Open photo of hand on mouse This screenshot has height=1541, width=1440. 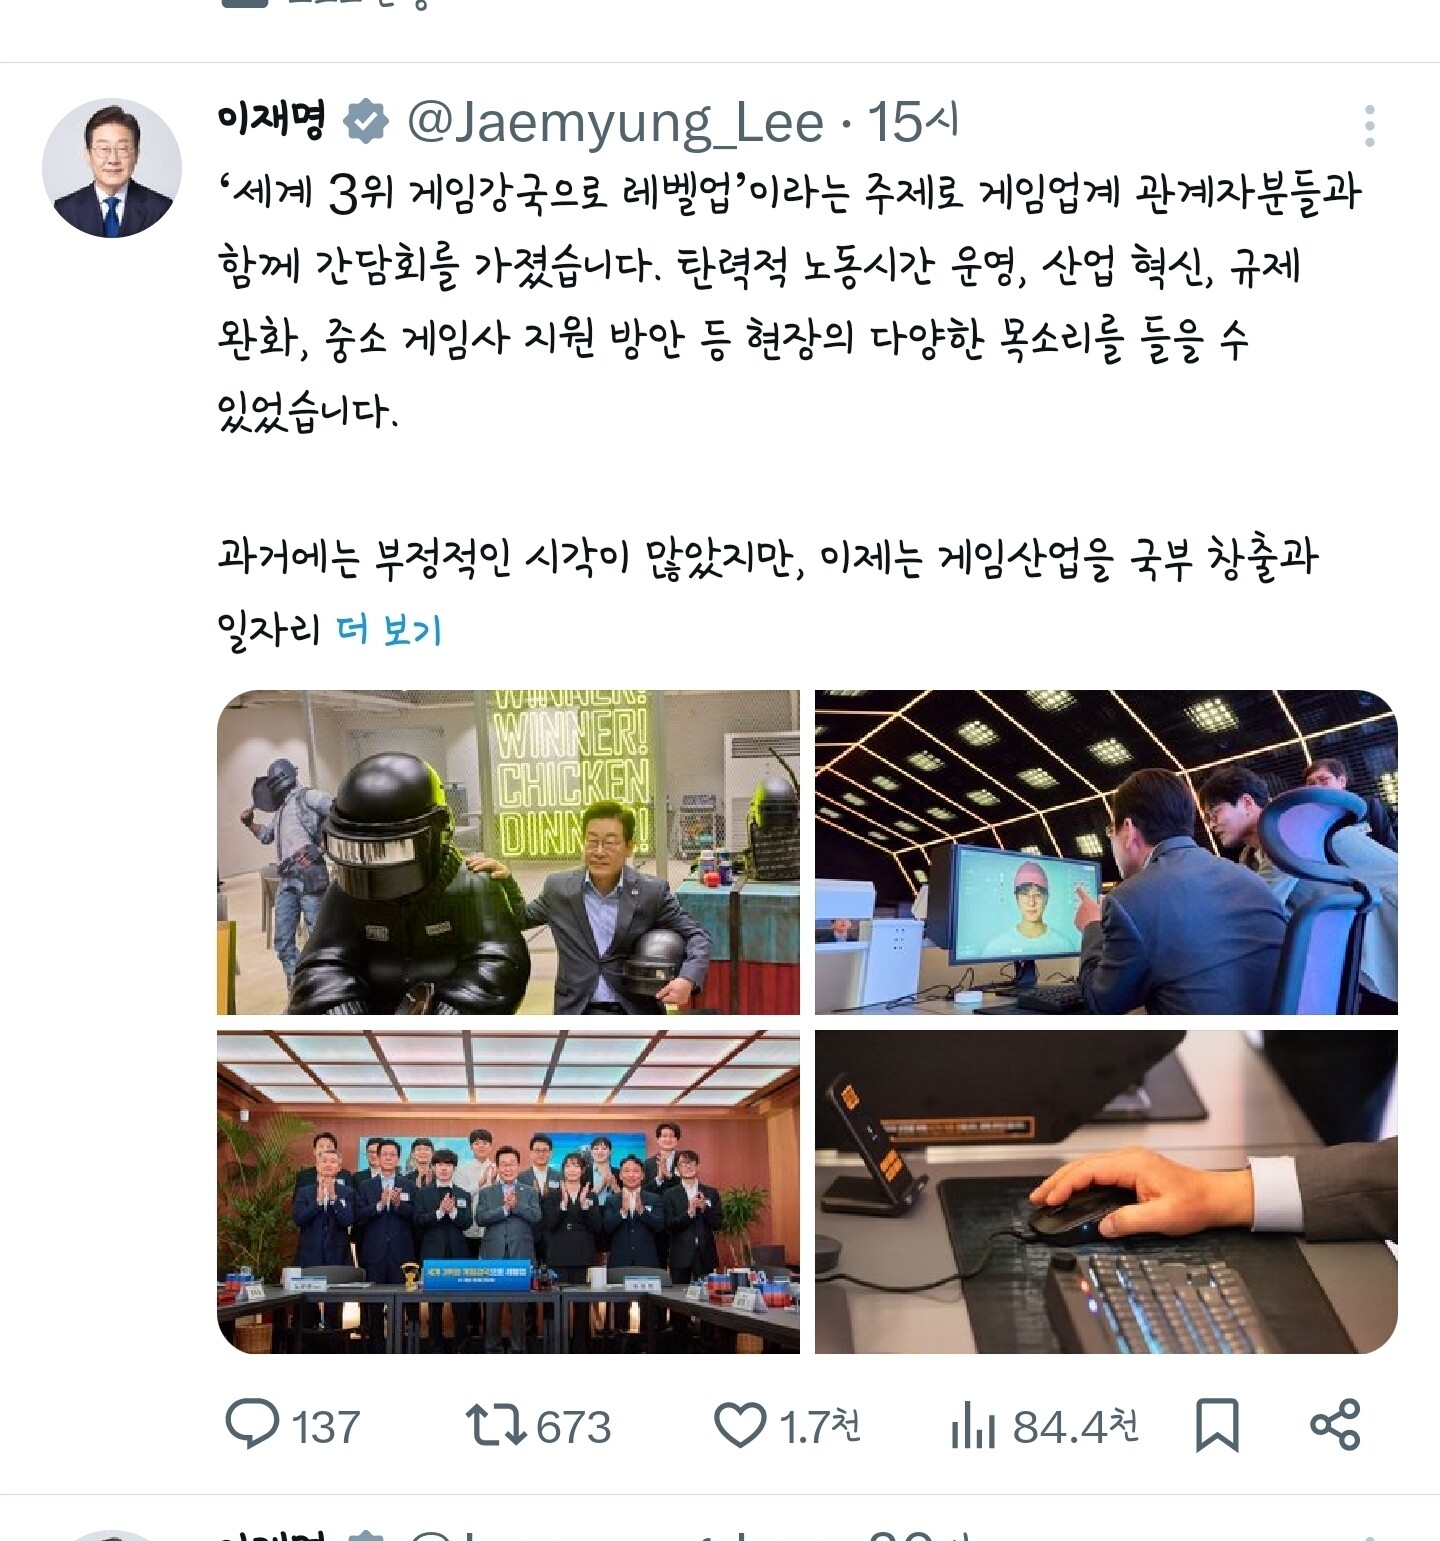1106,1192
